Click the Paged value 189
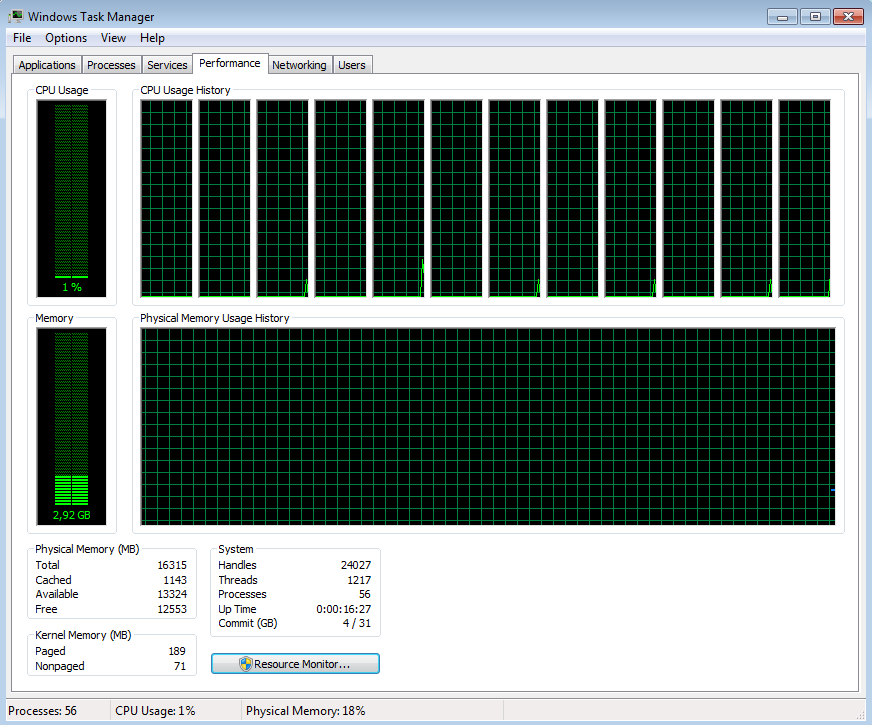 [x=177, y=651]
